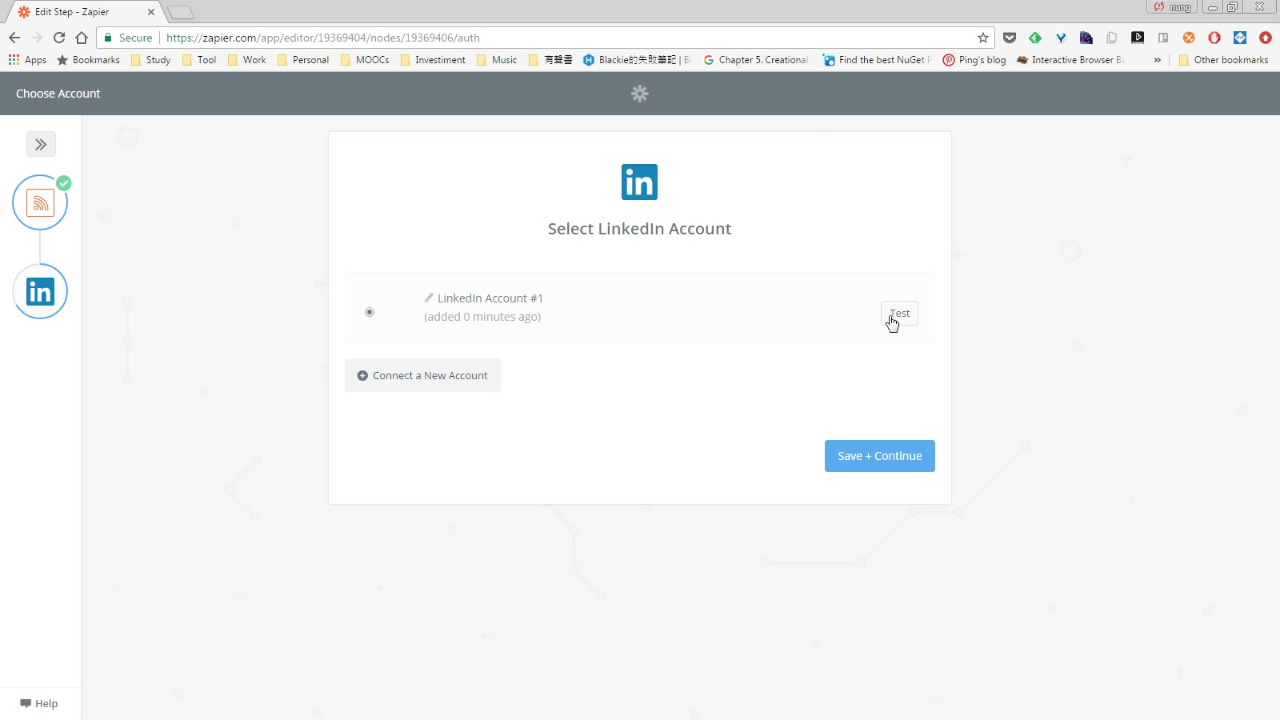Open the LinkedIn action step in sidebar
The width and height of the screenshot is (1280, 720).
(40, 292)
